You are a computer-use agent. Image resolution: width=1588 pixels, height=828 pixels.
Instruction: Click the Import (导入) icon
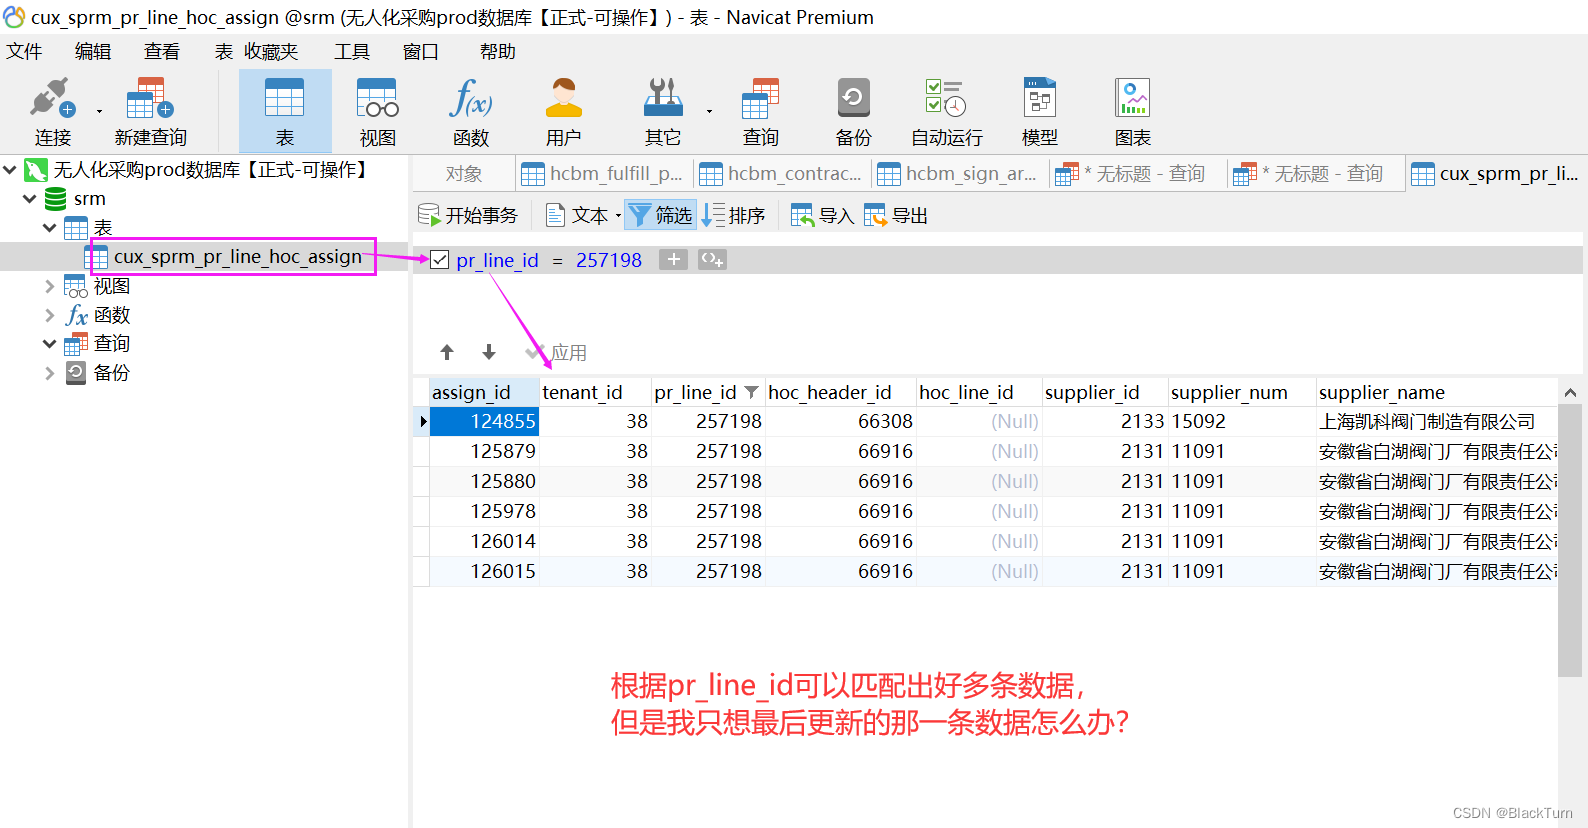tap(802, 215)
